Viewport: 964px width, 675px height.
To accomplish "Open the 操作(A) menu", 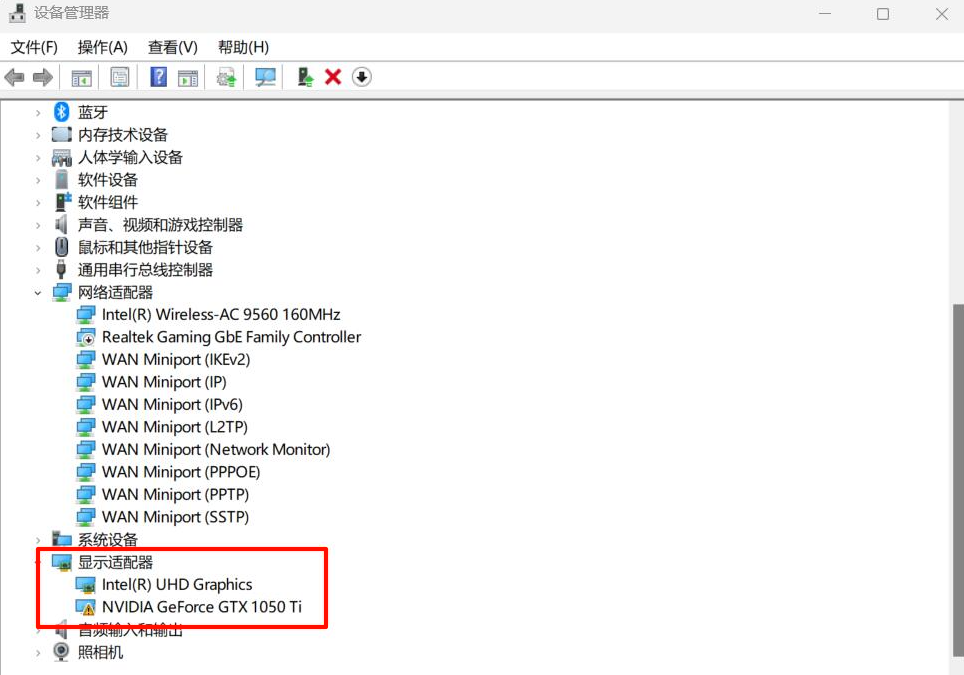I will (102, 47).
